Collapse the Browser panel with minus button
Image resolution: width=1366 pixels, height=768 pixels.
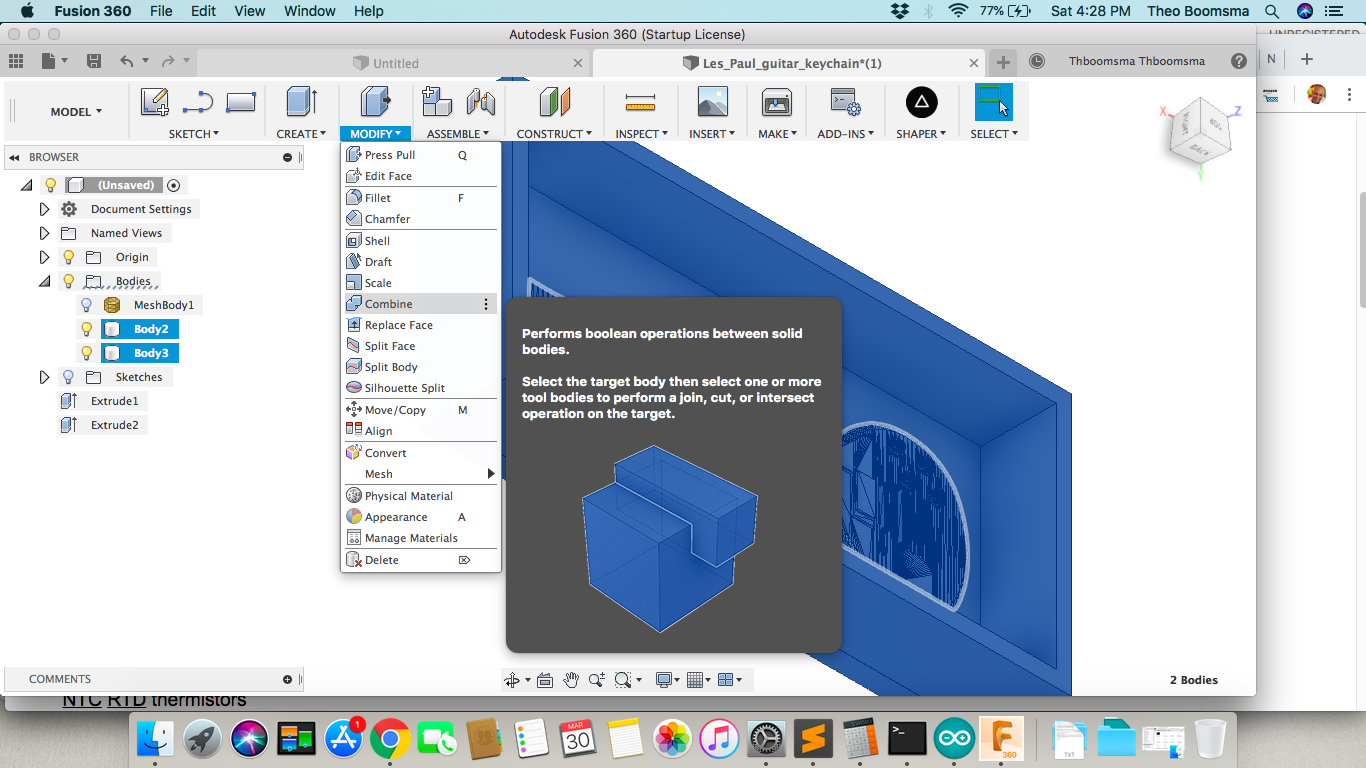pos(288,157)
